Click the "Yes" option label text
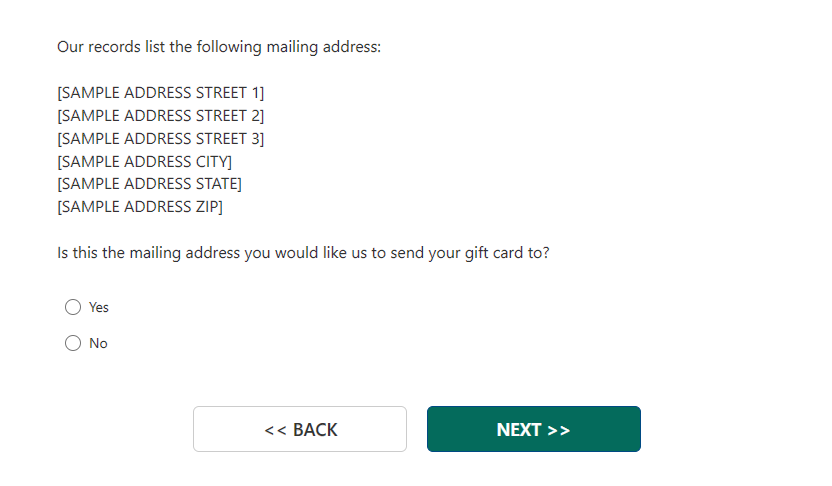The image size is (832, 486). pyautogui.click(x=99, y=307)
